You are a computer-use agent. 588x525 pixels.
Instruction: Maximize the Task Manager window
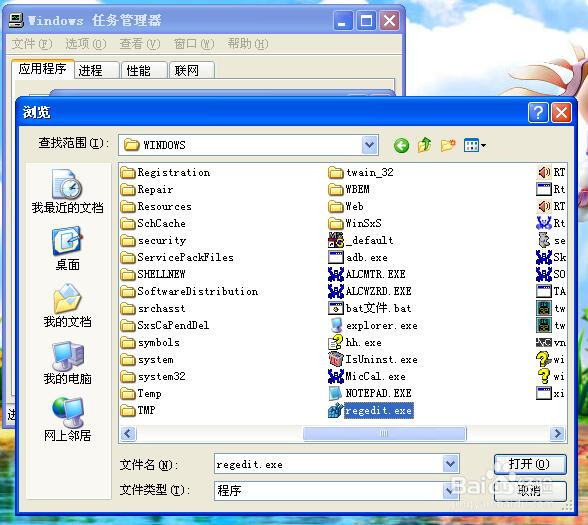[x=366, y=21]
